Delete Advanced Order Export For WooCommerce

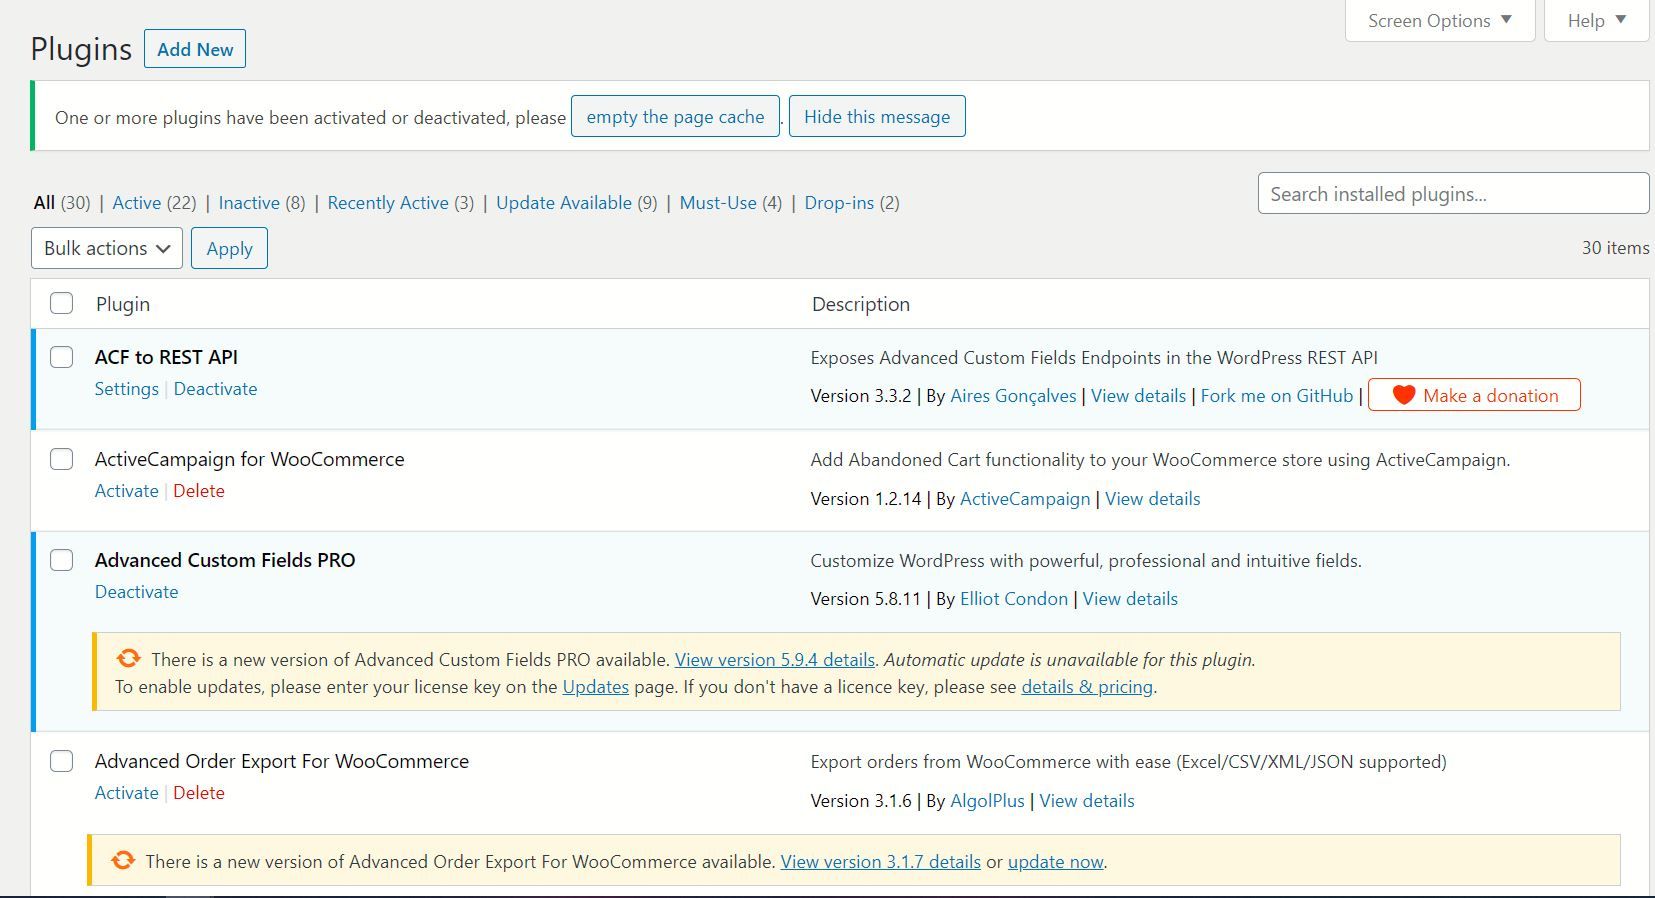click(x=199, y=792)
